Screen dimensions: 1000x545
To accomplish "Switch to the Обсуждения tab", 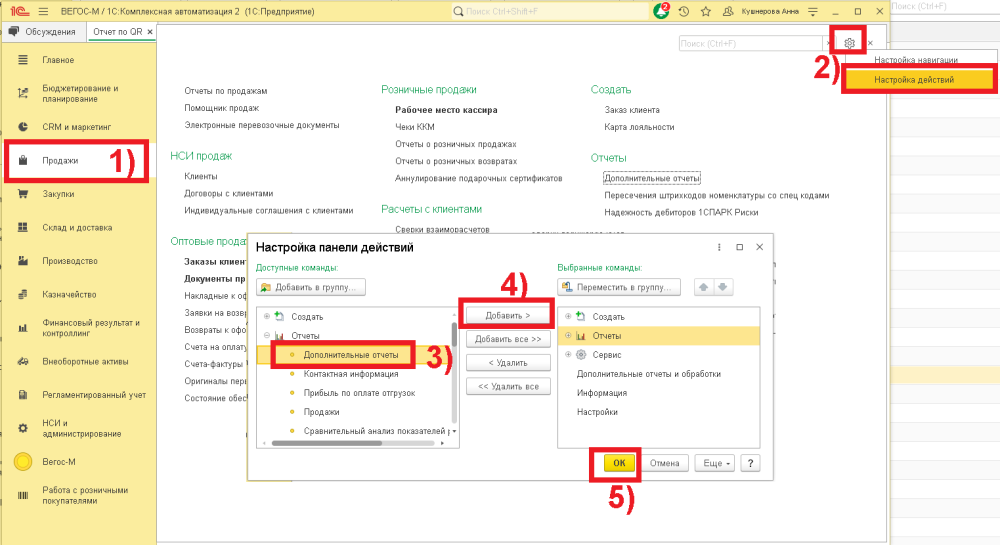I will click(x=44, y=32).
